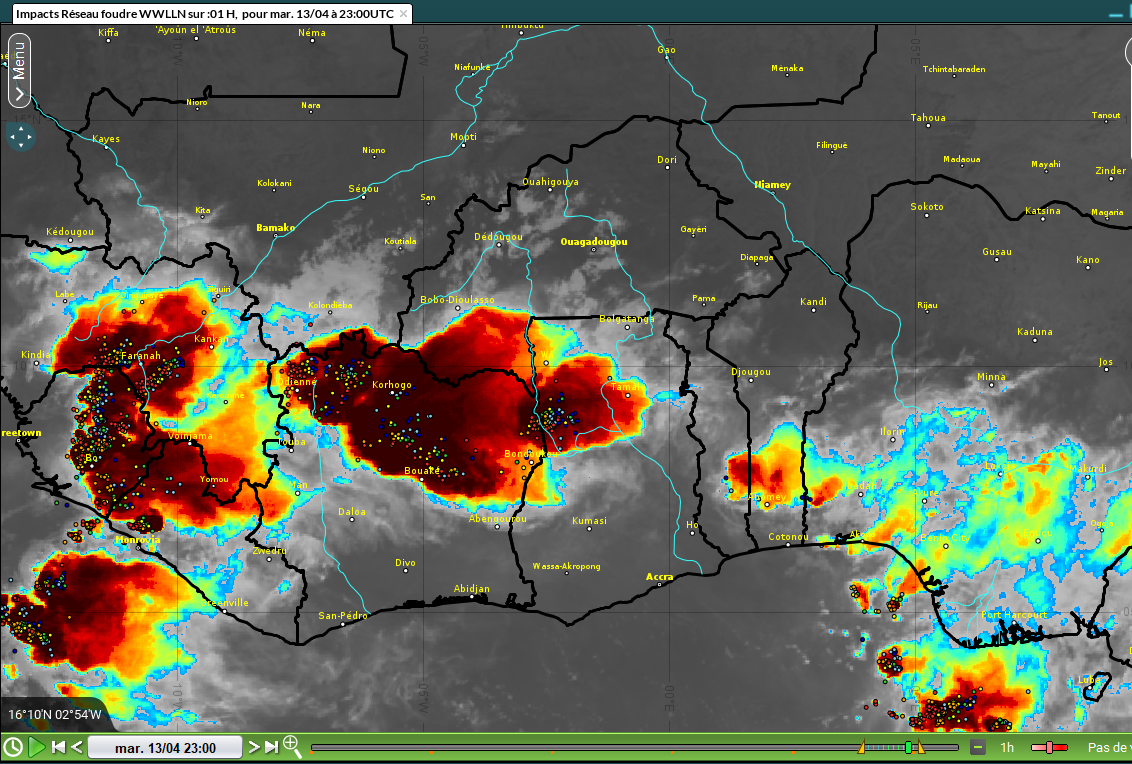The width and height of the screenshot is (1132, 764).
Task: Click the Sokoto city label on the map
Action: click(x=926, y=207)
